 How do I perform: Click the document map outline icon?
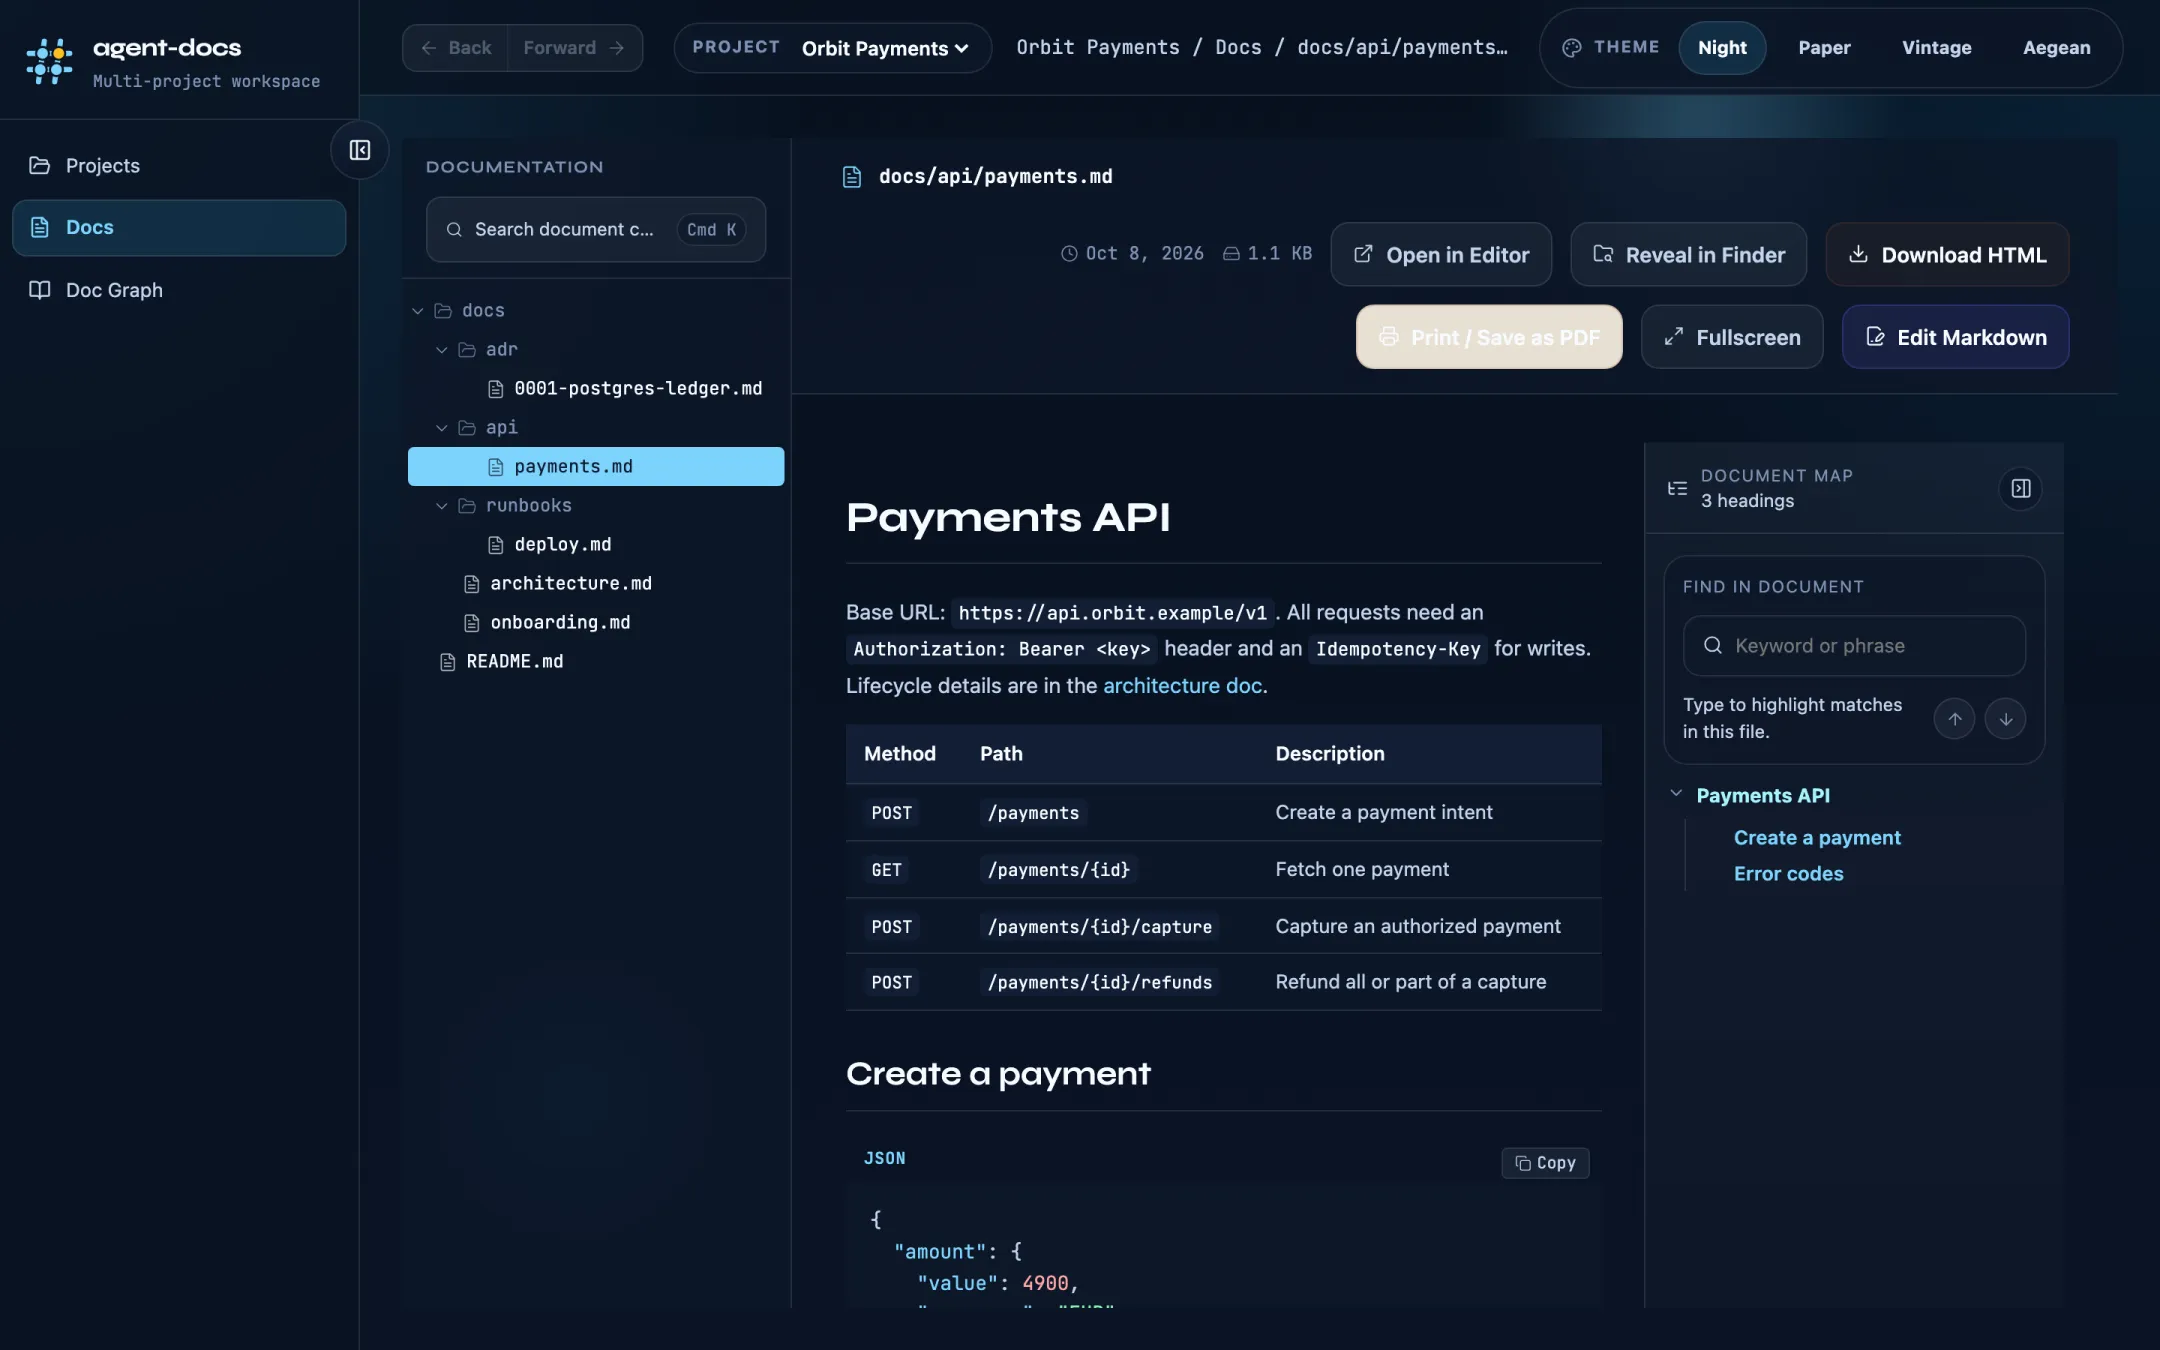[1677, 488]
